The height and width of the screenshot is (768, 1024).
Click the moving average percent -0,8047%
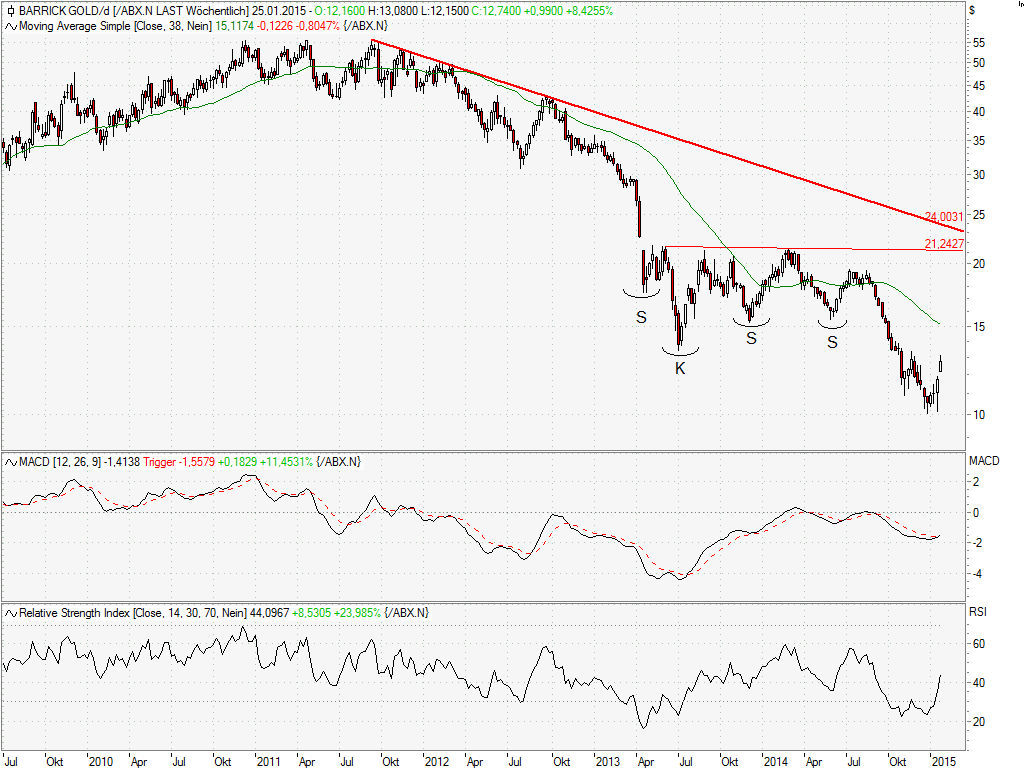[318, 26]
